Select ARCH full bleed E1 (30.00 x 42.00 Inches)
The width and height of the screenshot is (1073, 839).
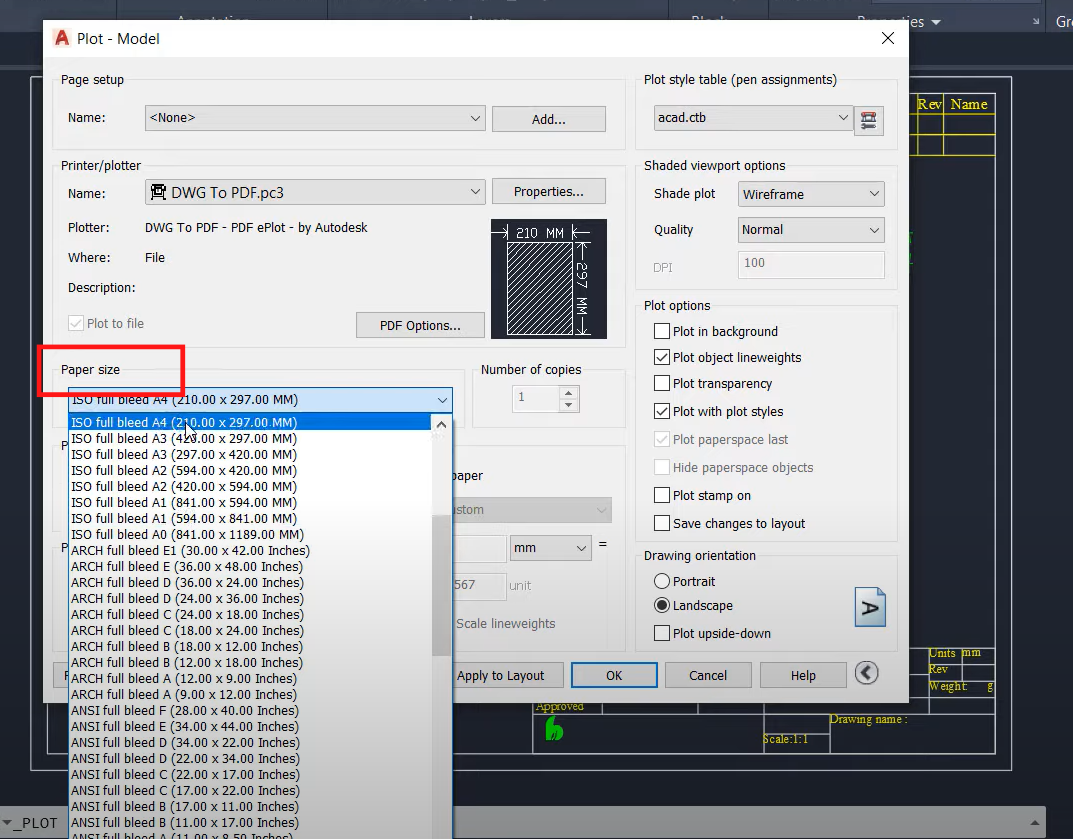(x=250, y=551)
